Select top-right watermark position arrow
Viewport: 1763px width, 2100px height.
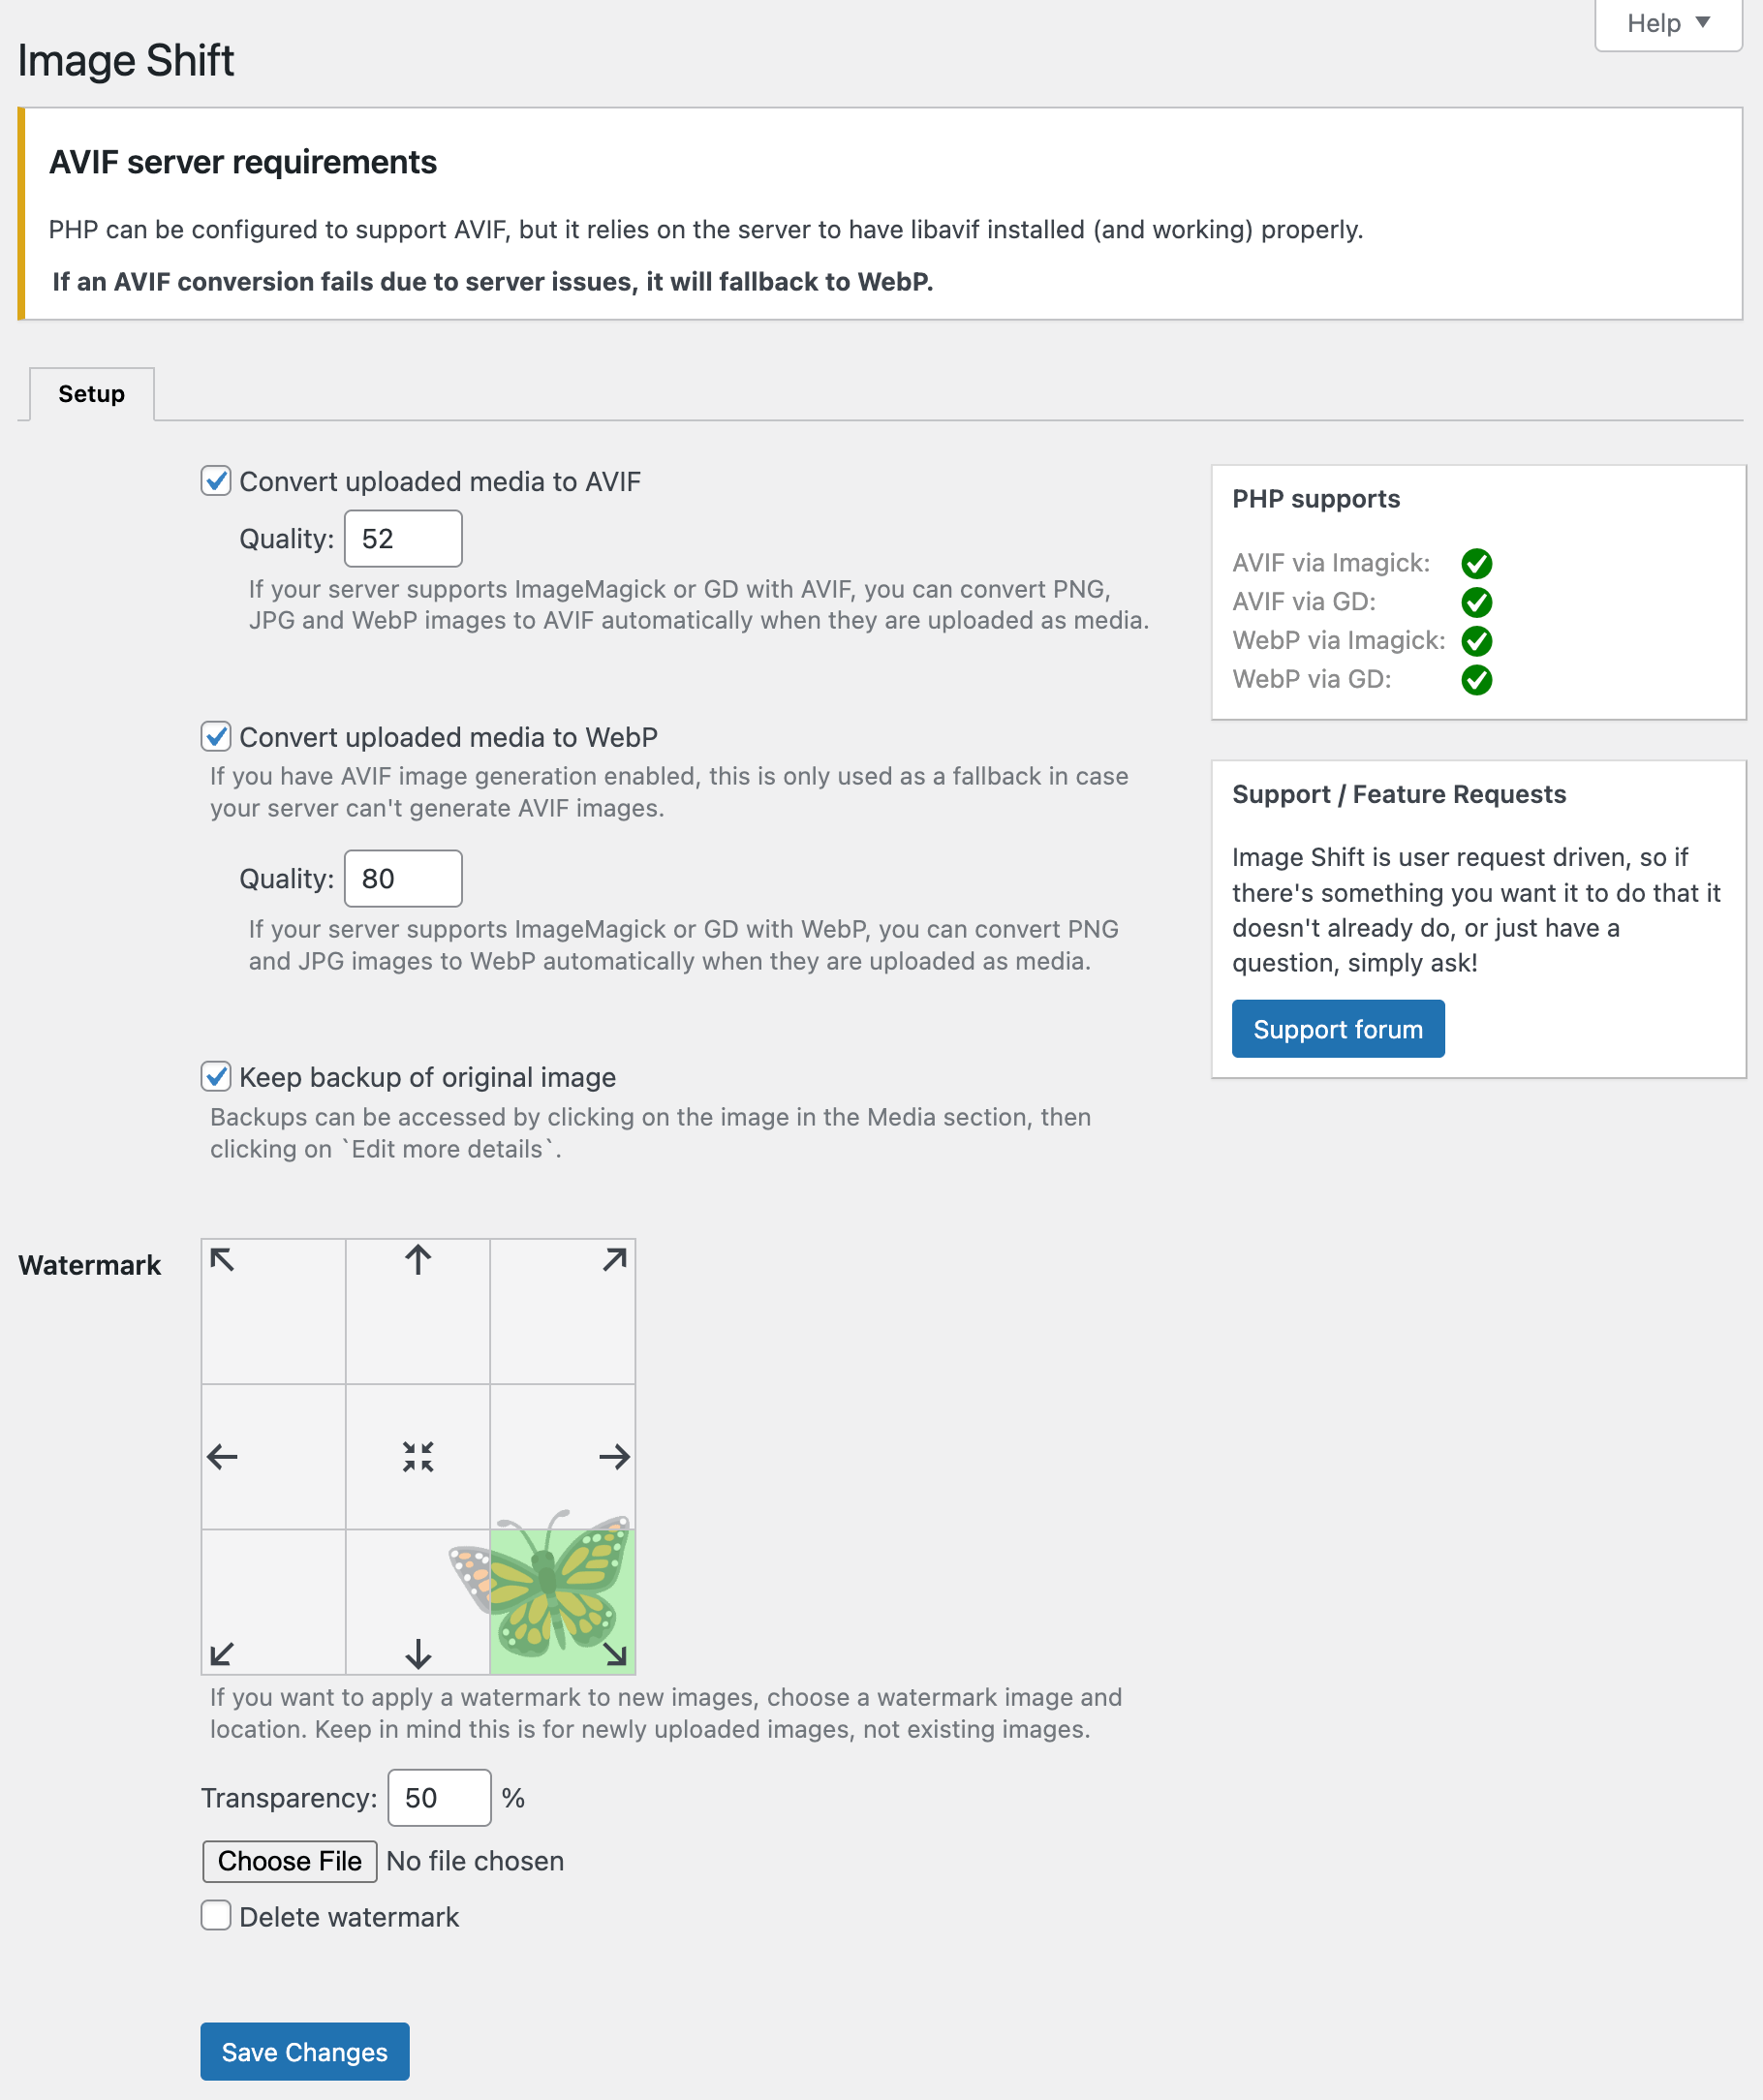click(614, 1260)
